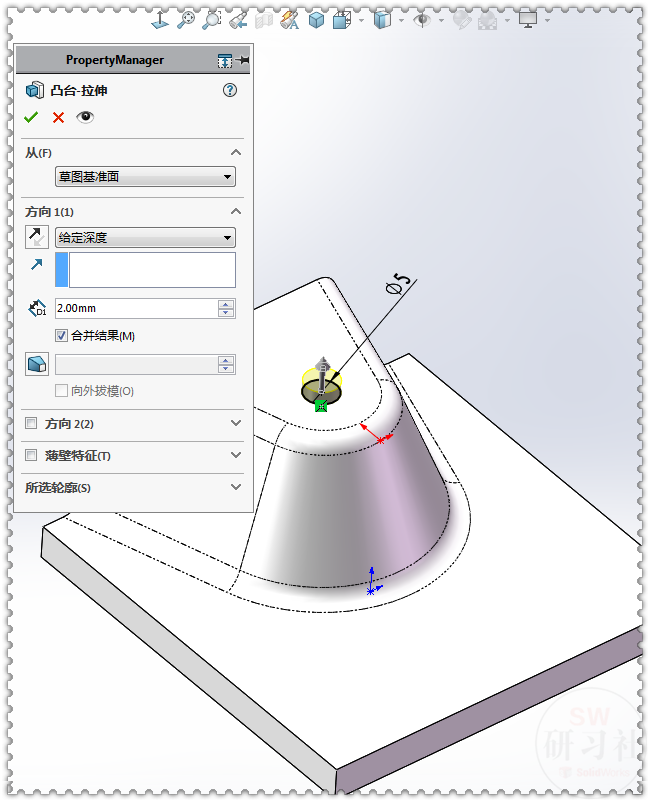
Task: Open the View Settings dropdown arrow
Action: click(547, 20)
